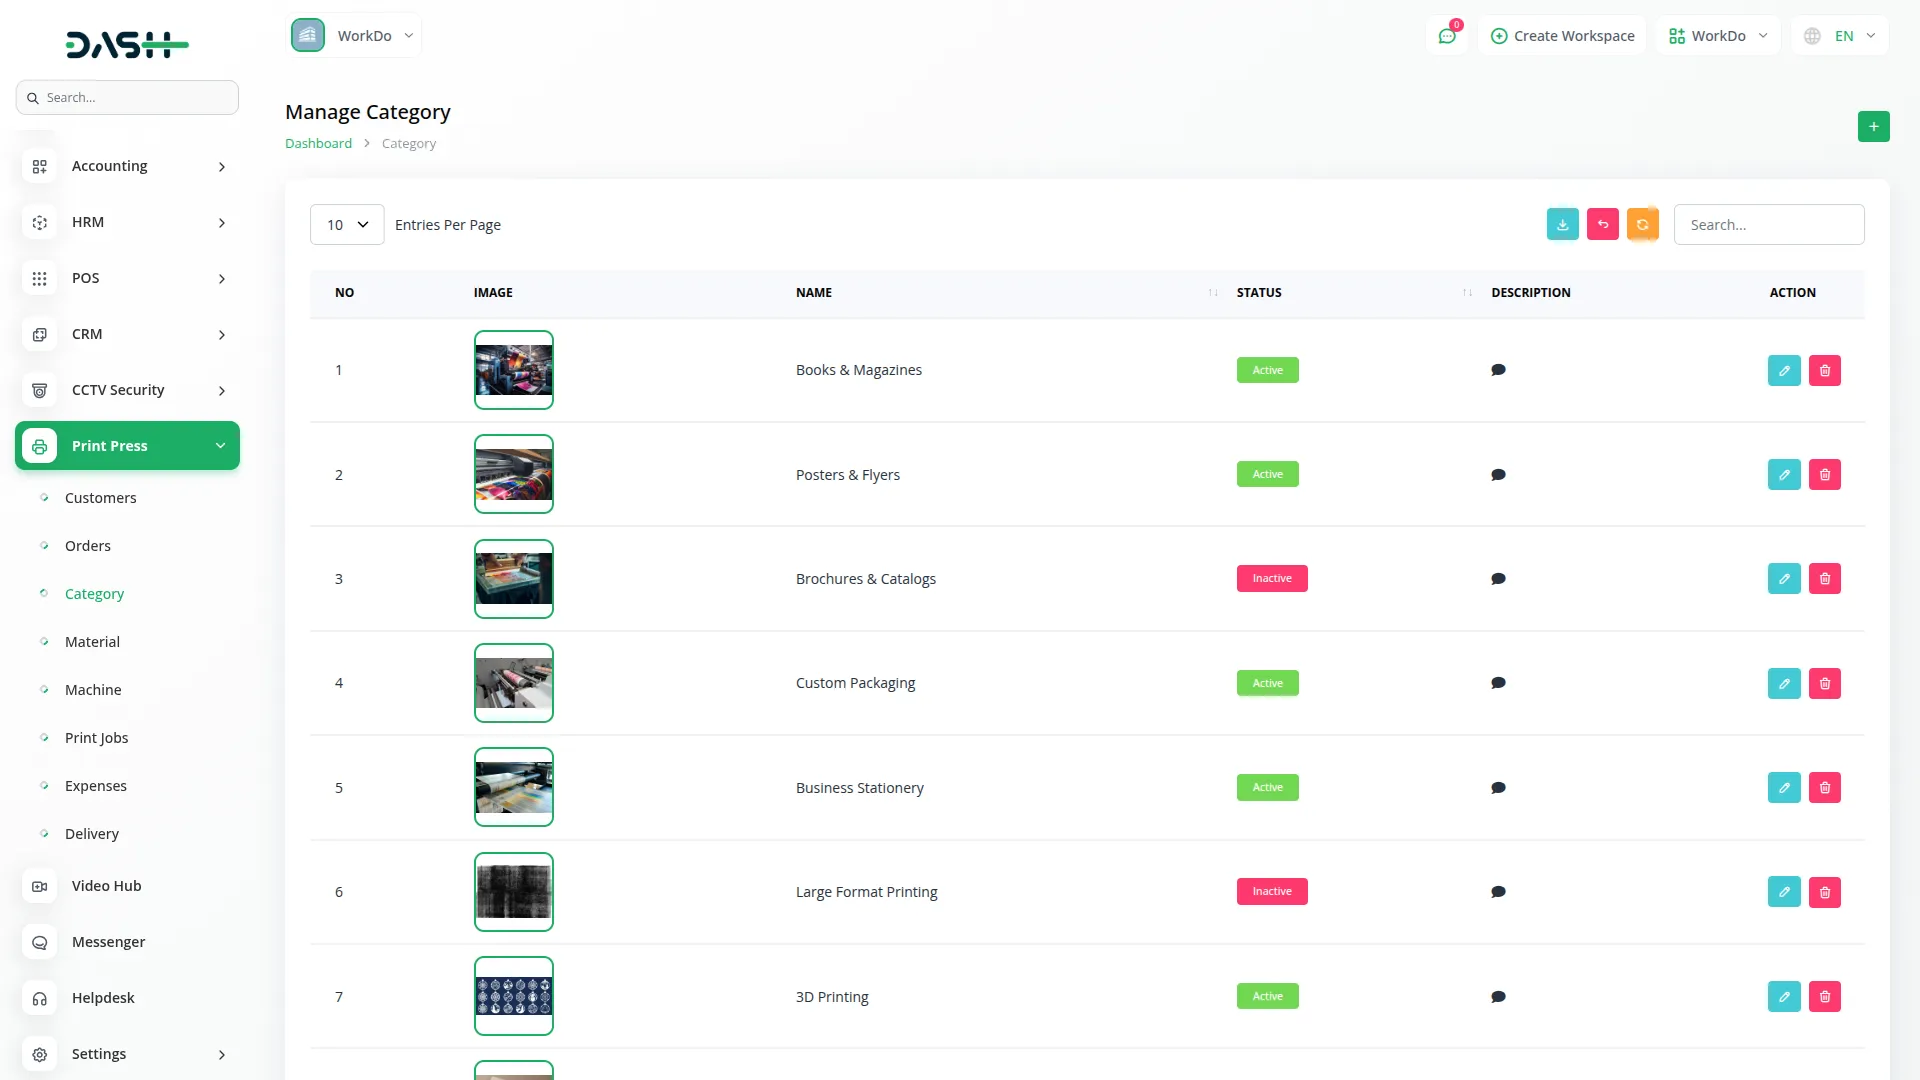Click the orange refresh icon button
The image size is (1920, 1080).
click(1642, 225)
